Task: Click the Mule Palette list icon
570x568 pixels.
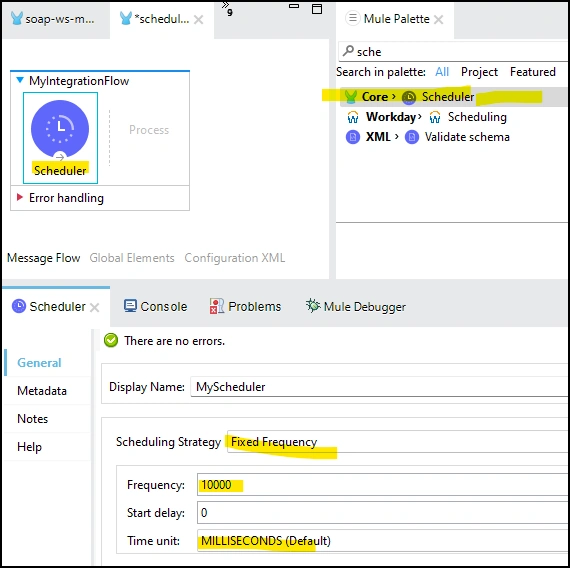Action: point(353,18)
